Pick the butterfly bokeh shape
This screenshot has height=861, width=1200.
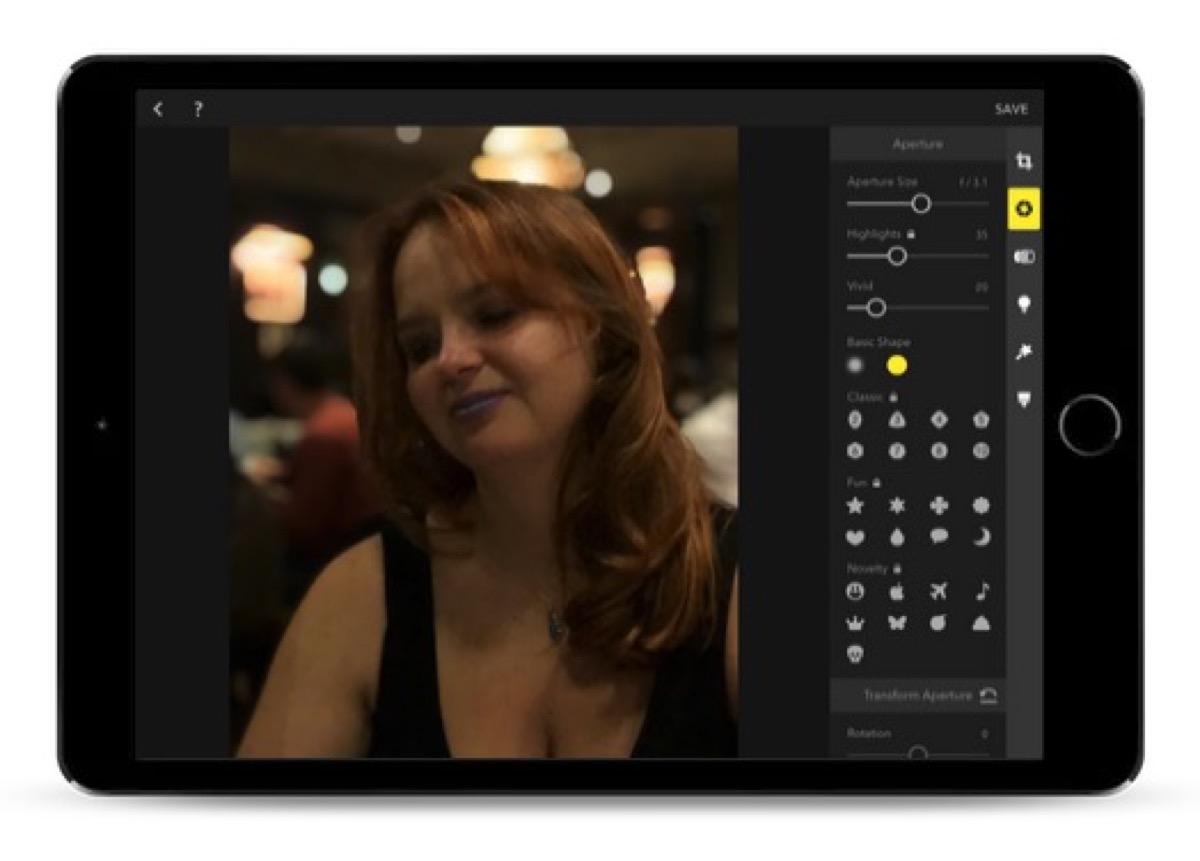pos(897,623)
